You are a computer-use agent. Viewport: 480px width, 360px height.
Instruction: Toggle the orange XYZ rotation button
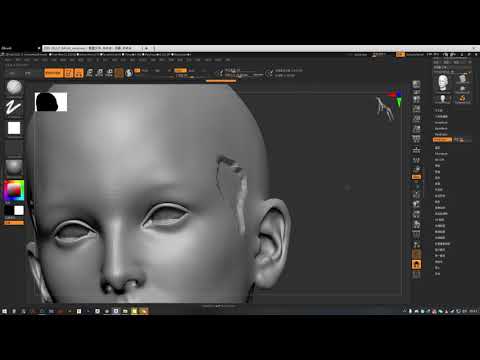coord(416,177)
